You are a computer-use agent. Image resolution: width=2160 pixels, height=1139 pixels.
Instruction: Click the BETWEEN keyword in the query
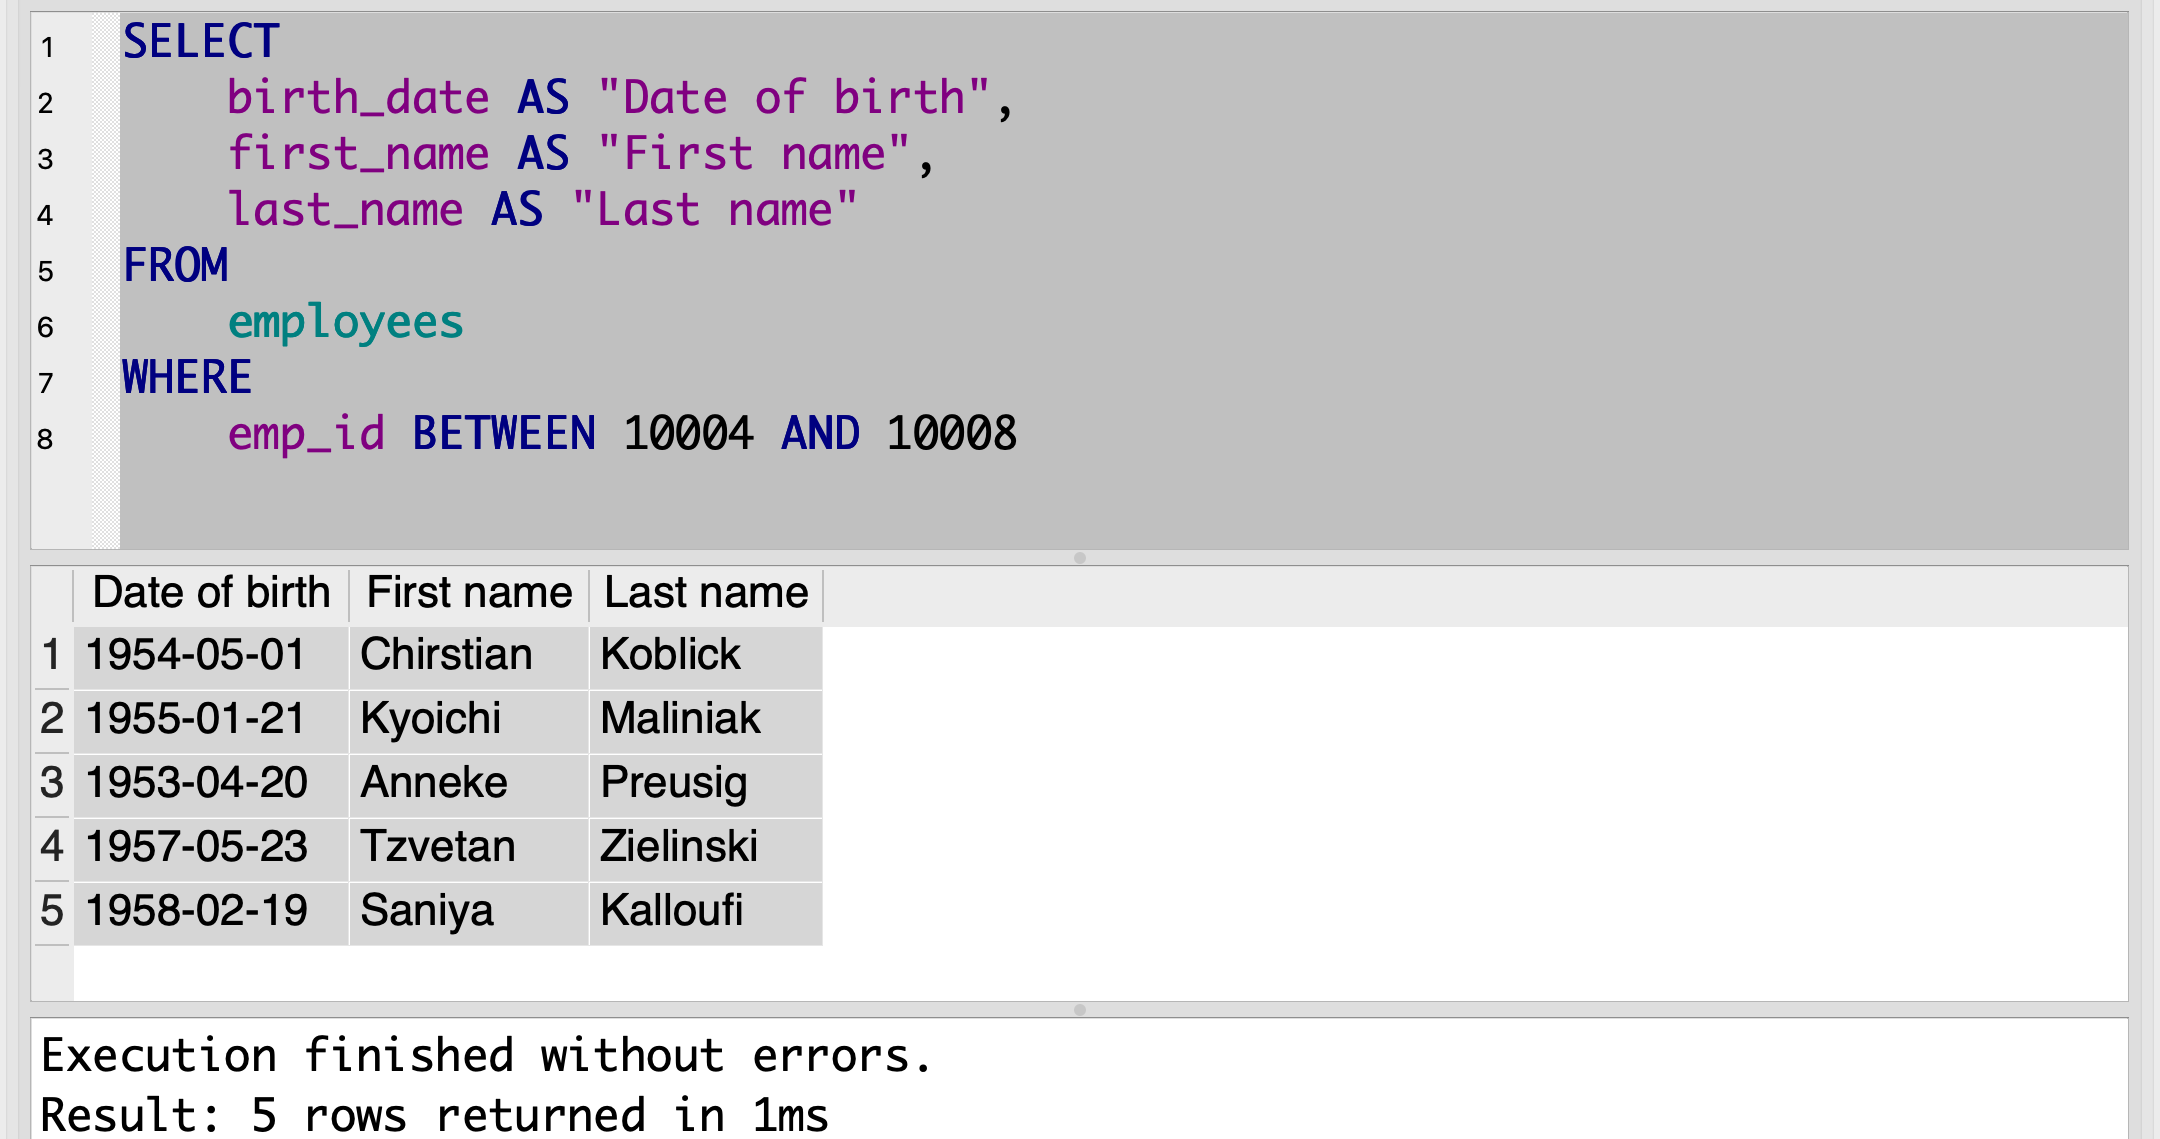(x=504, y=434)
